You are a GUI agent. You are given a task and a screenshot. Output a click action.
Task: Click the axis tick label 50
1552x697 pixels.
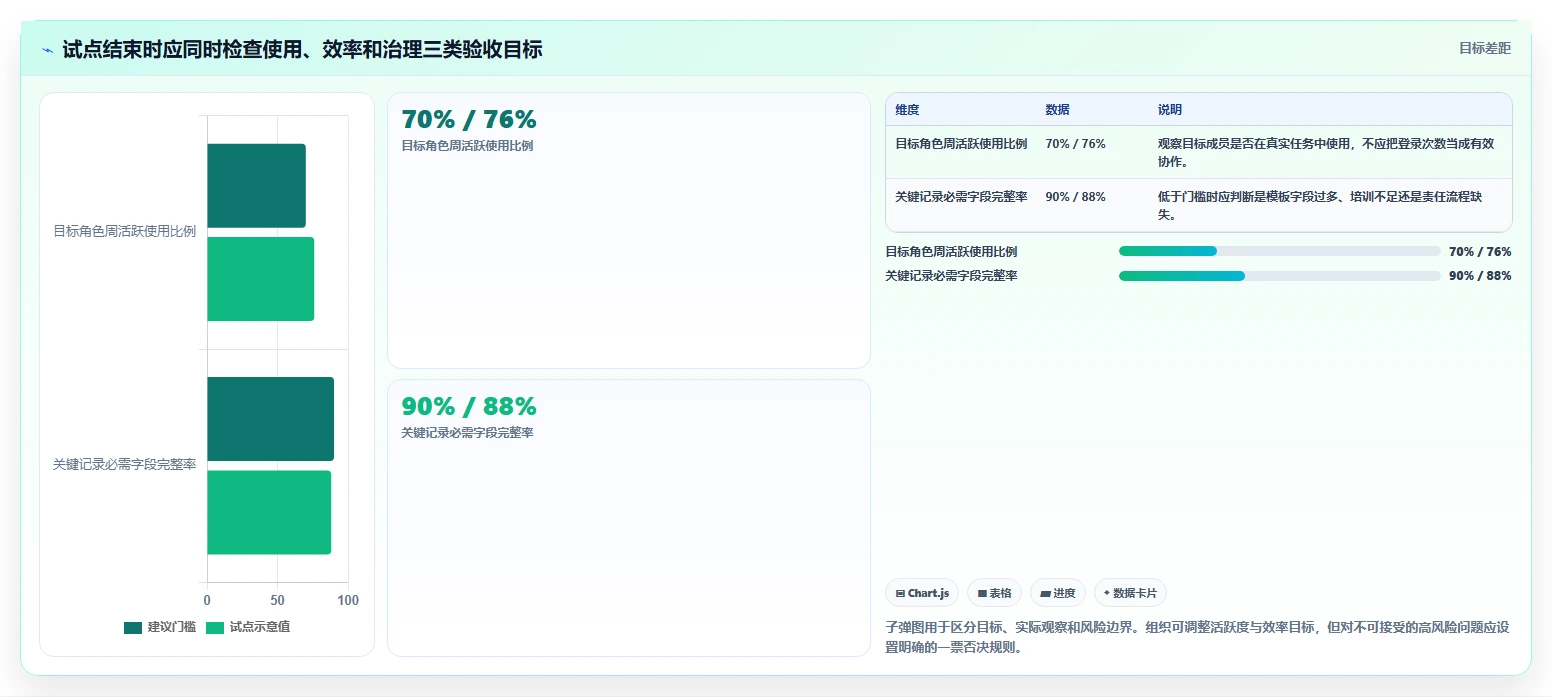277,601
